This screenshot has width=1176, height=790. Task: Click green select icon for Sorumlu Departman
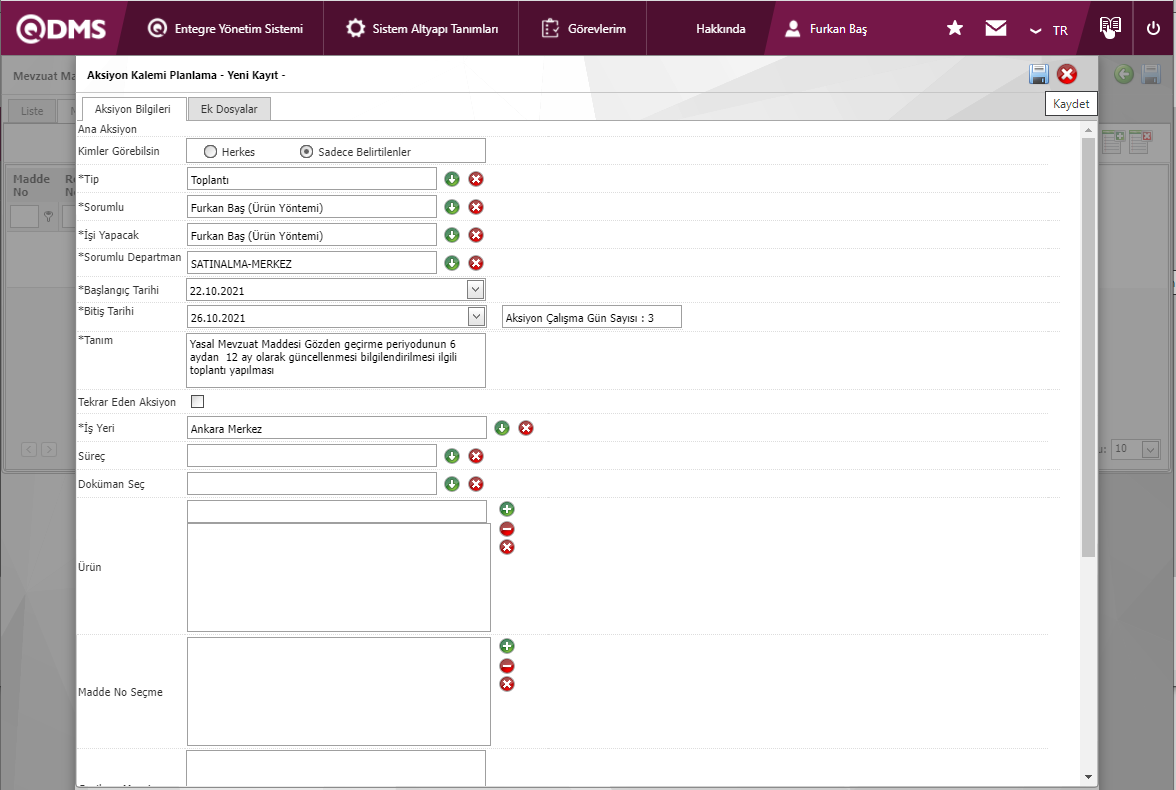pyautogui.click(x=452, y=263)
